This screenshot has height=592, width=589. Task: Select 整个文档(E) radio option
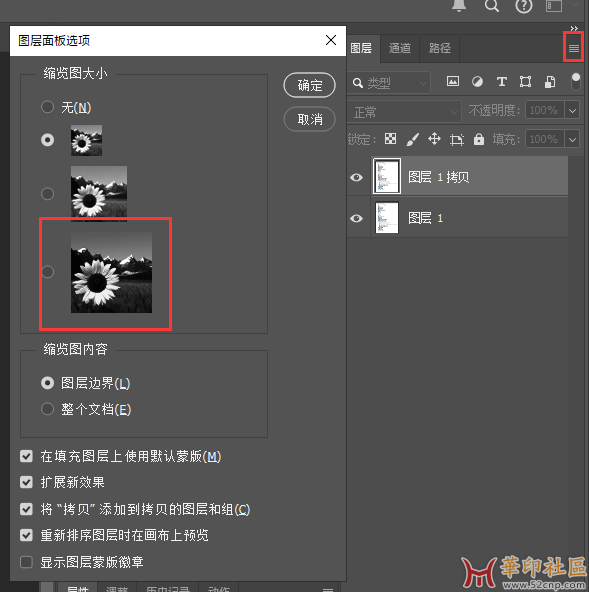coord(47,409)
